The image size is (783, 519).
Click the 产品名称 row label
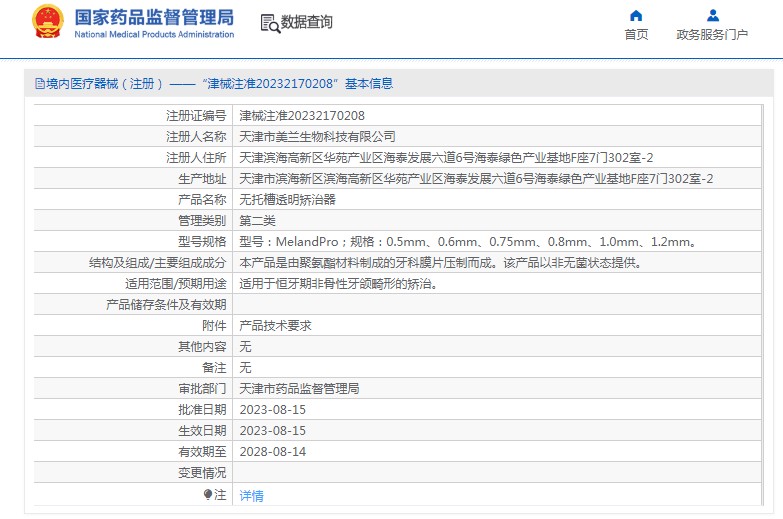pos(202,200)
